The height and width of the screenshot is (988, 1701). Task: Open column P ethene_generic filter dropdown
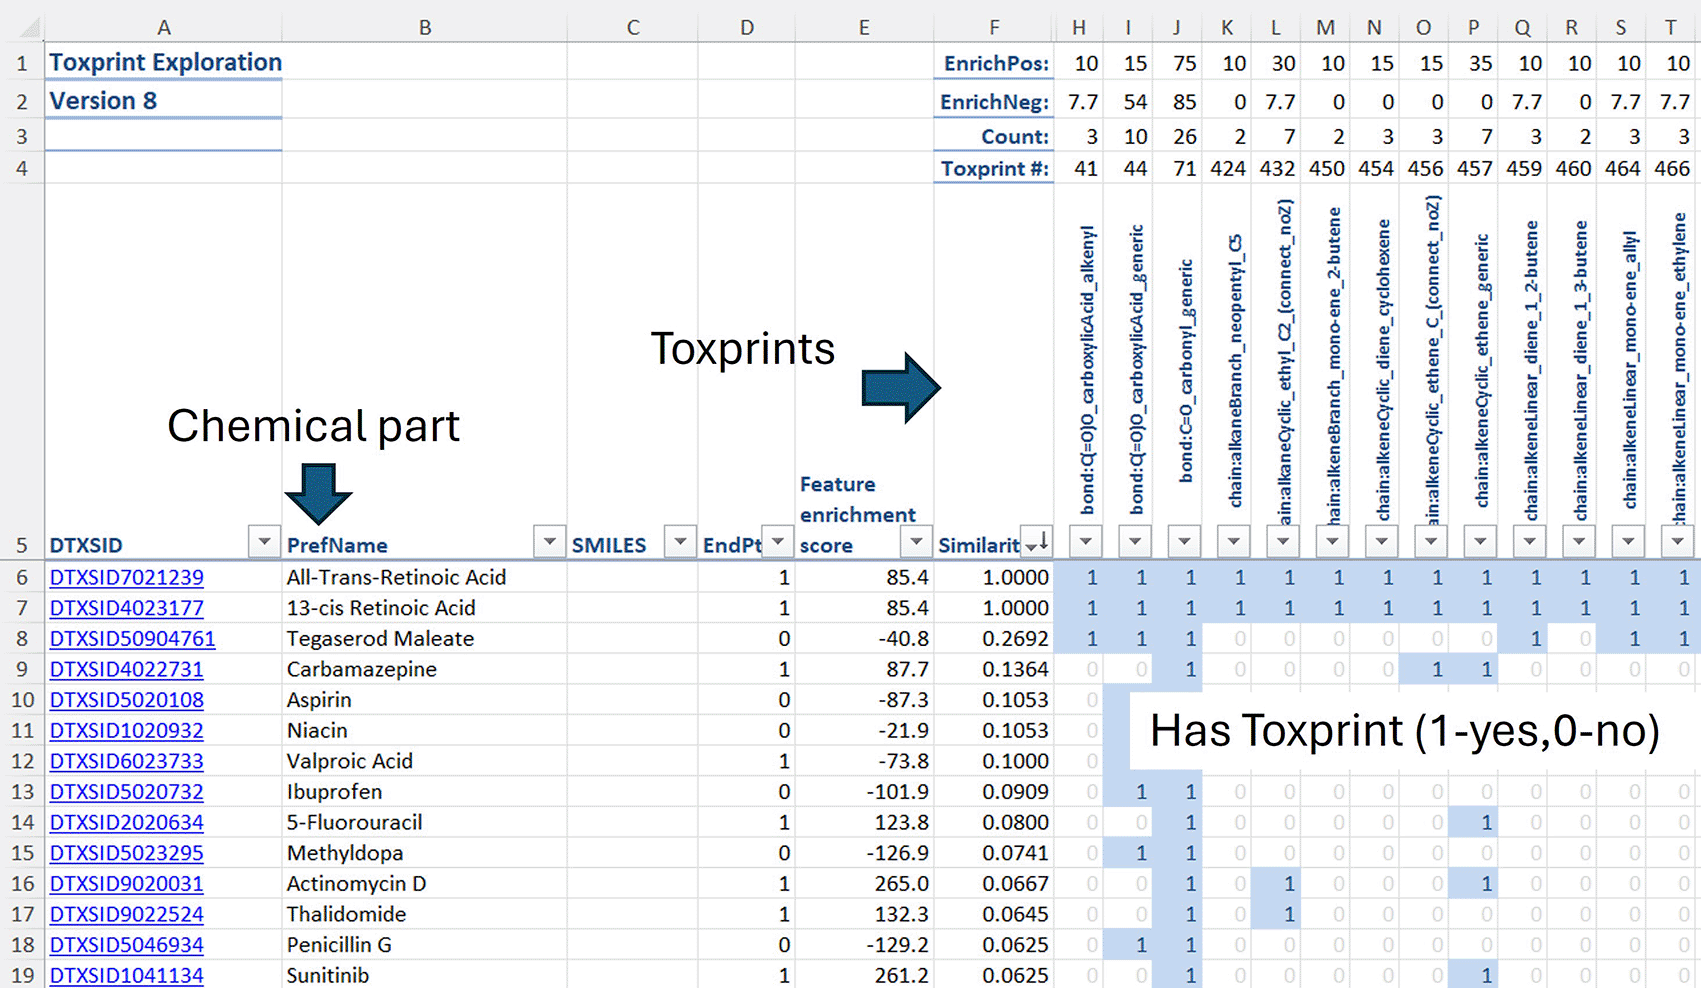coord(1480,541)
